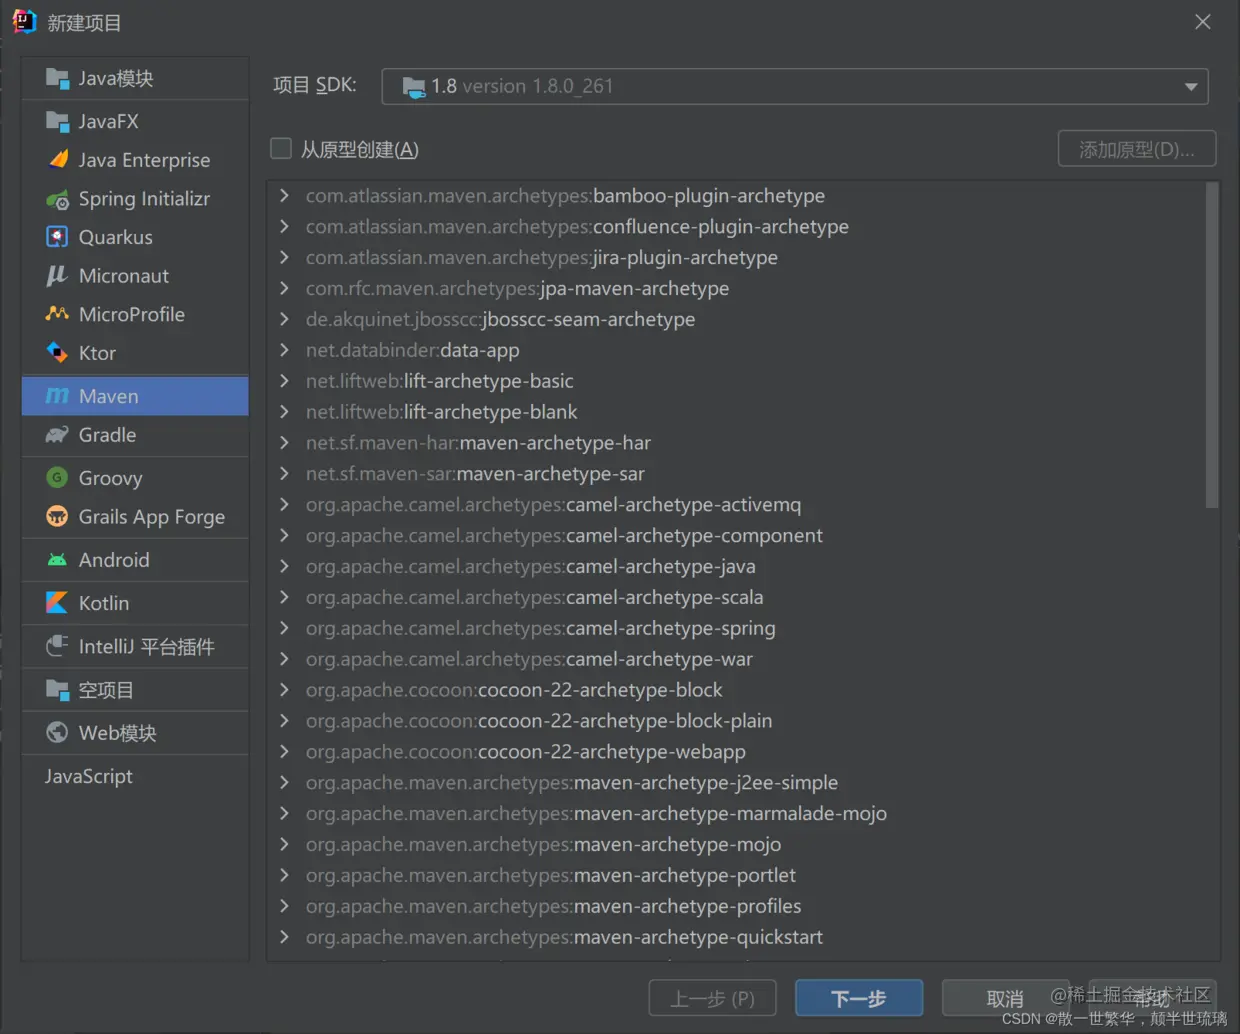Select maven-archetype-mojo row
1240x1034 pixels.
pos(736,845)
